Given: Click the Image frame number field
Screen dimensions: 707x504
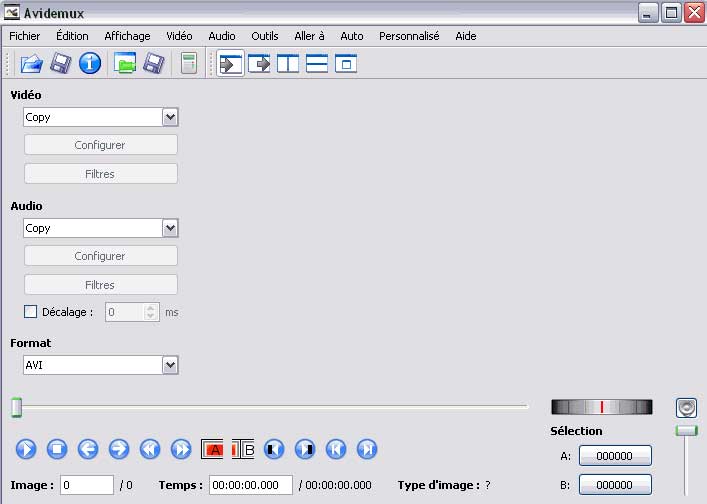Looking at the screenshot, I should (87, 485).
